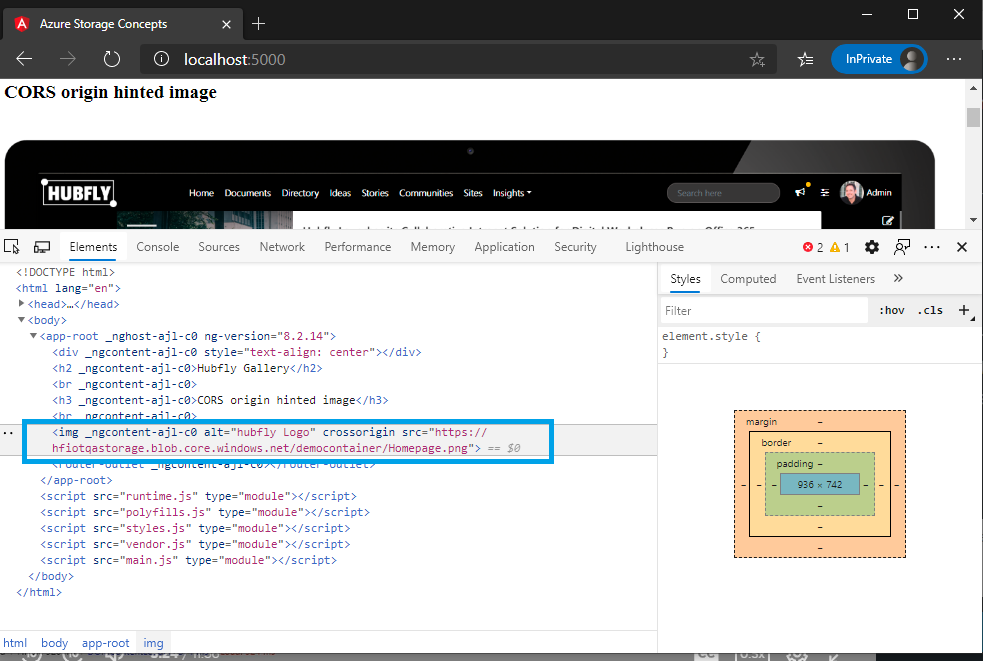Select the img hubfly Logo node
Viewport: 983px width, 661px height.
tap(287, 440)
